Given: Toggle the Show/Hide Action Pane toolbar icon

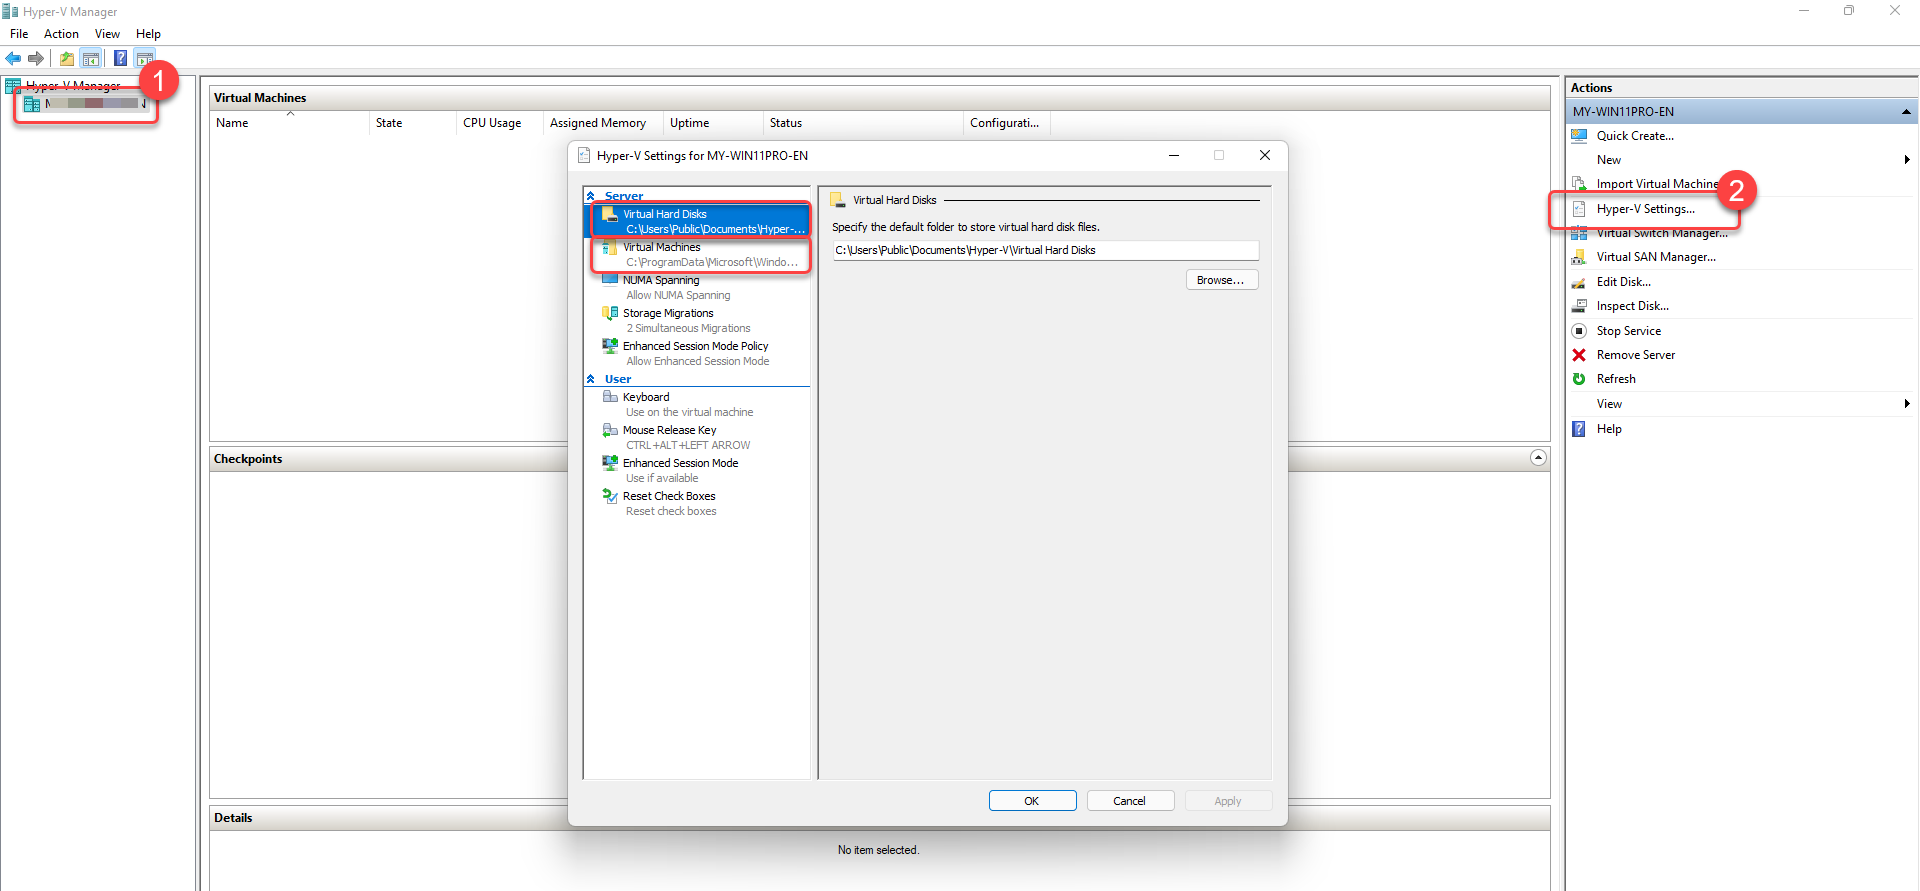Looking at the screenshot, I should click(x=145, y=58).
